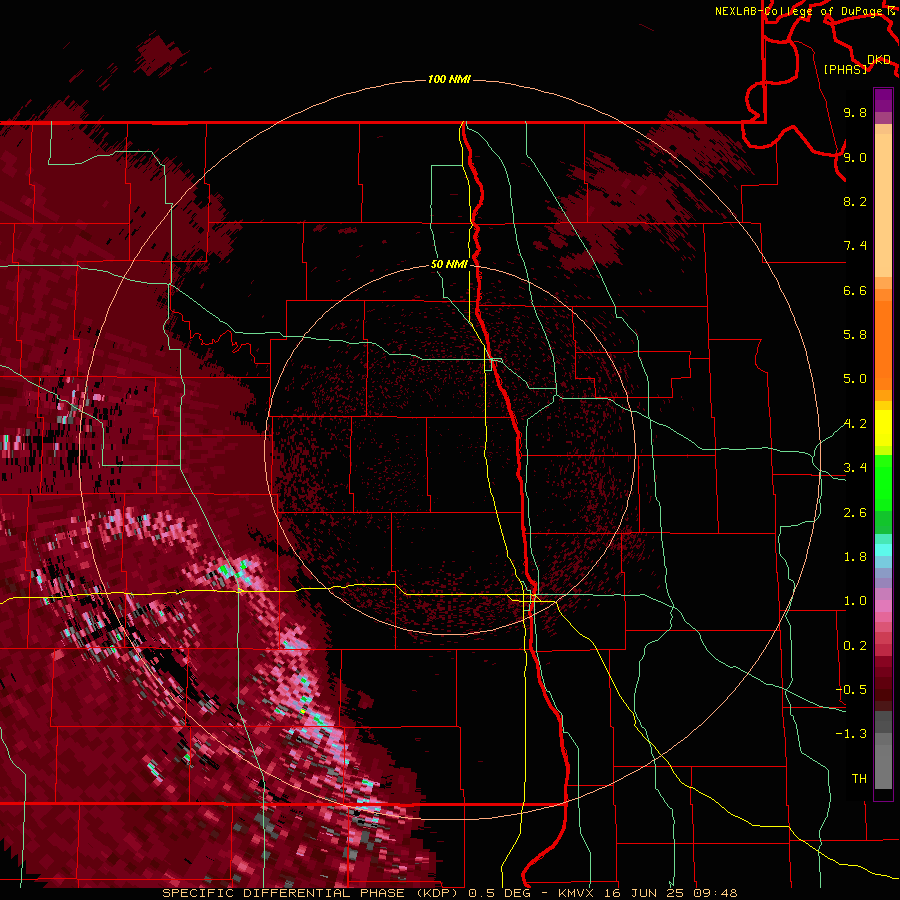Click the 'NEXLAB-College of DuPage' credit text
The width and height of the screenshot is (900, 900).
(798, 11)
